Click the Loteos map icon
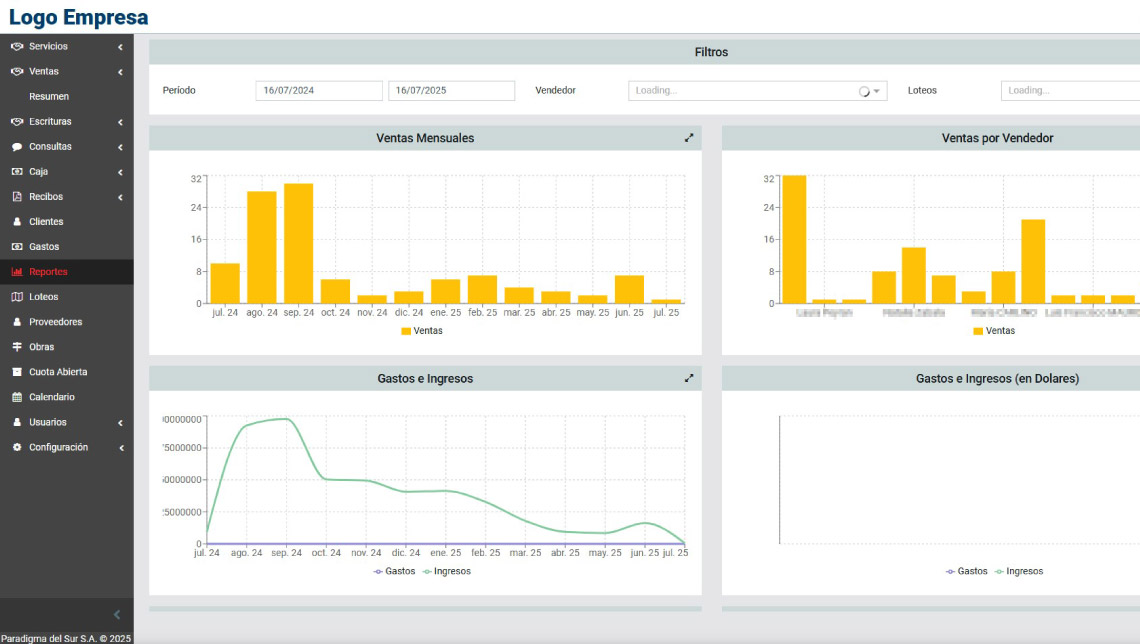The image size is (1140, 644). tap(17, 297)
